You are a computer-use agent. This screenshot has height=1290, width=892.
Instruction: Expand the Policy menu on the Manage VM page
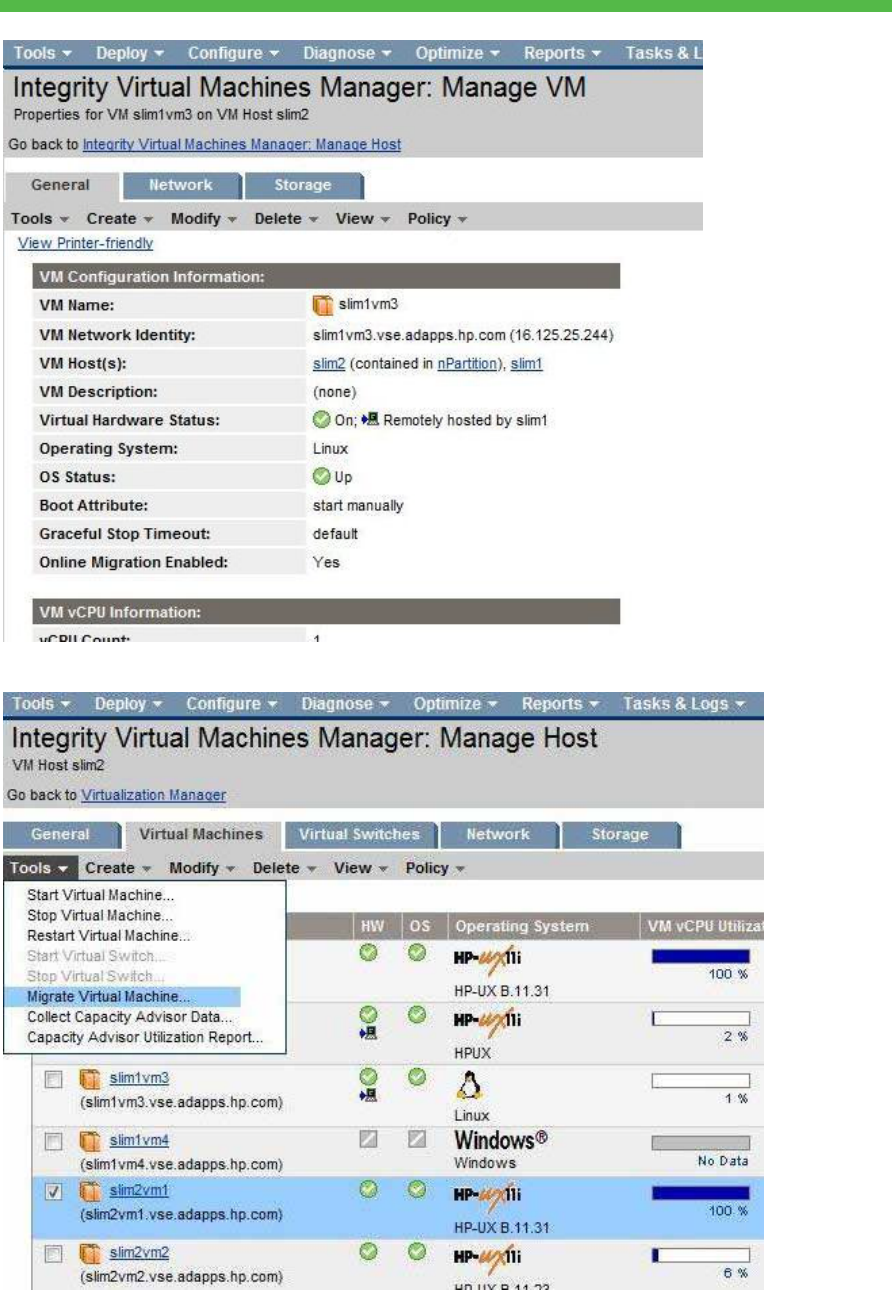437,218
